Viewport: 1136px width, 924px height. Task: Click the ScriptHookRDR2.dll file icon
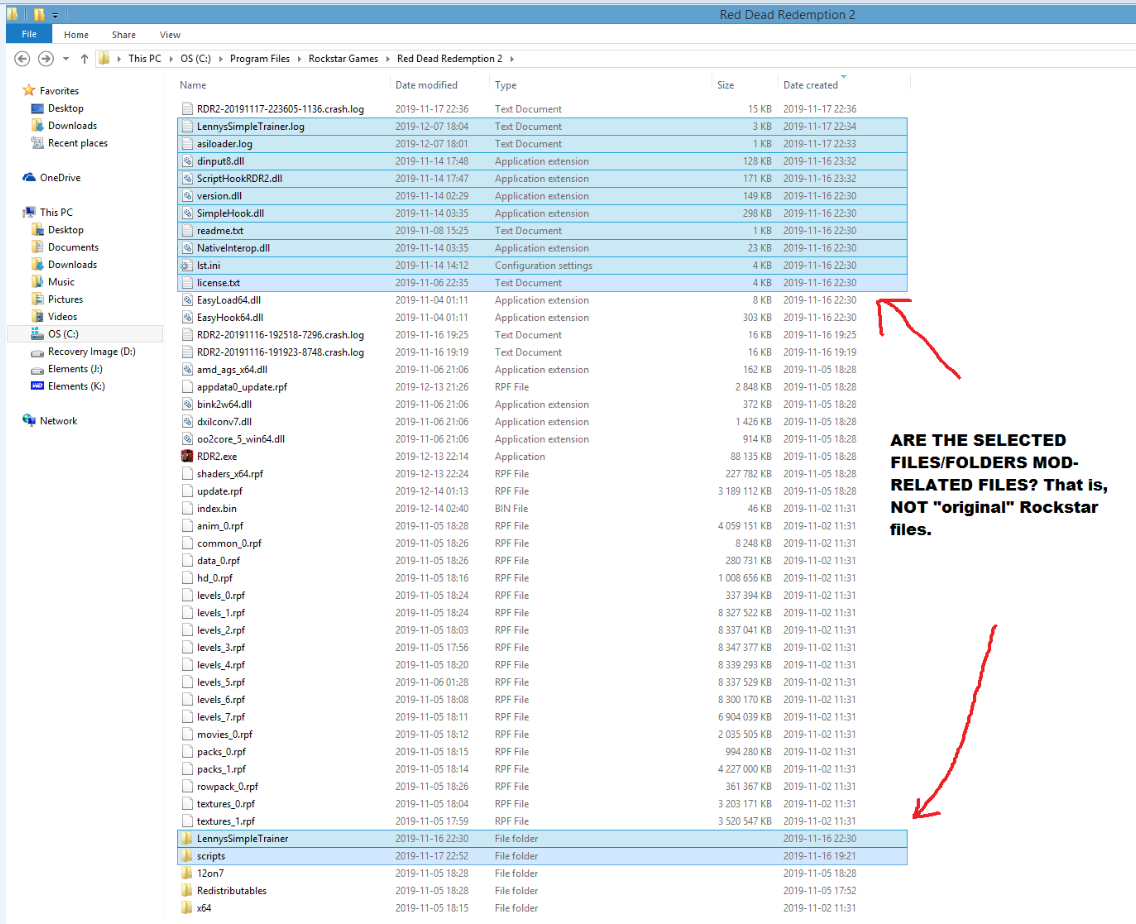[x=187, y=178]
